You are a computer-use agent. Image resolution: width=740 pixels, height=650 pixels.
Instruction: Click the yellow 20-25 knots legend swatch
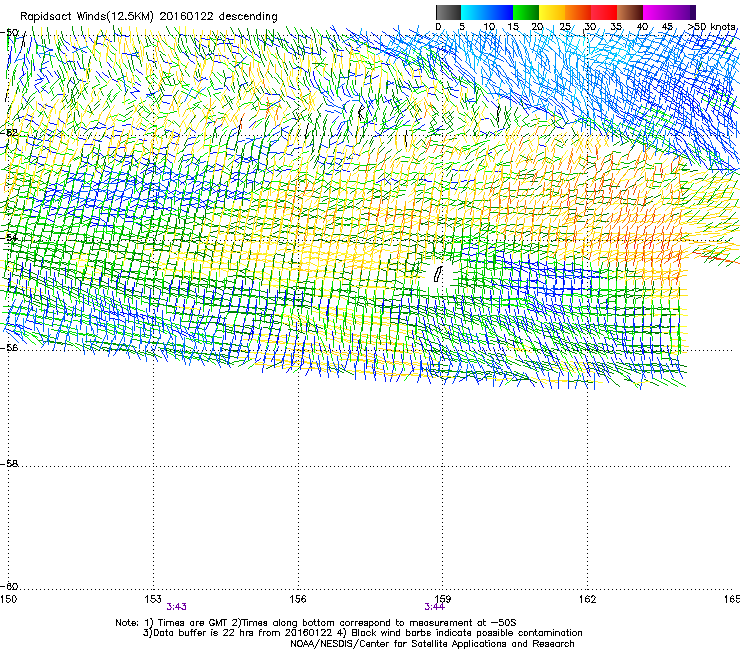pos(552,12)
